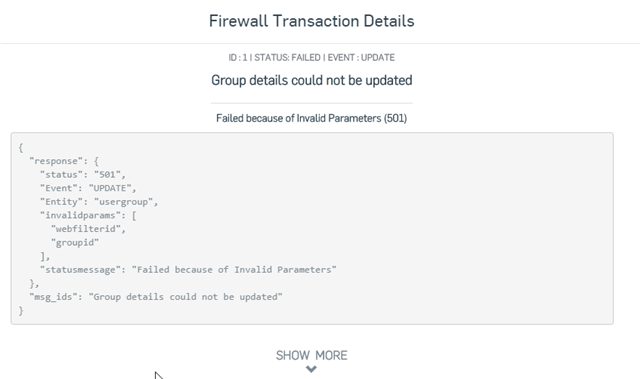Screen dimensions: 640x379
Task: Click the "invalidparams" array key line
Action: point(88,215)
